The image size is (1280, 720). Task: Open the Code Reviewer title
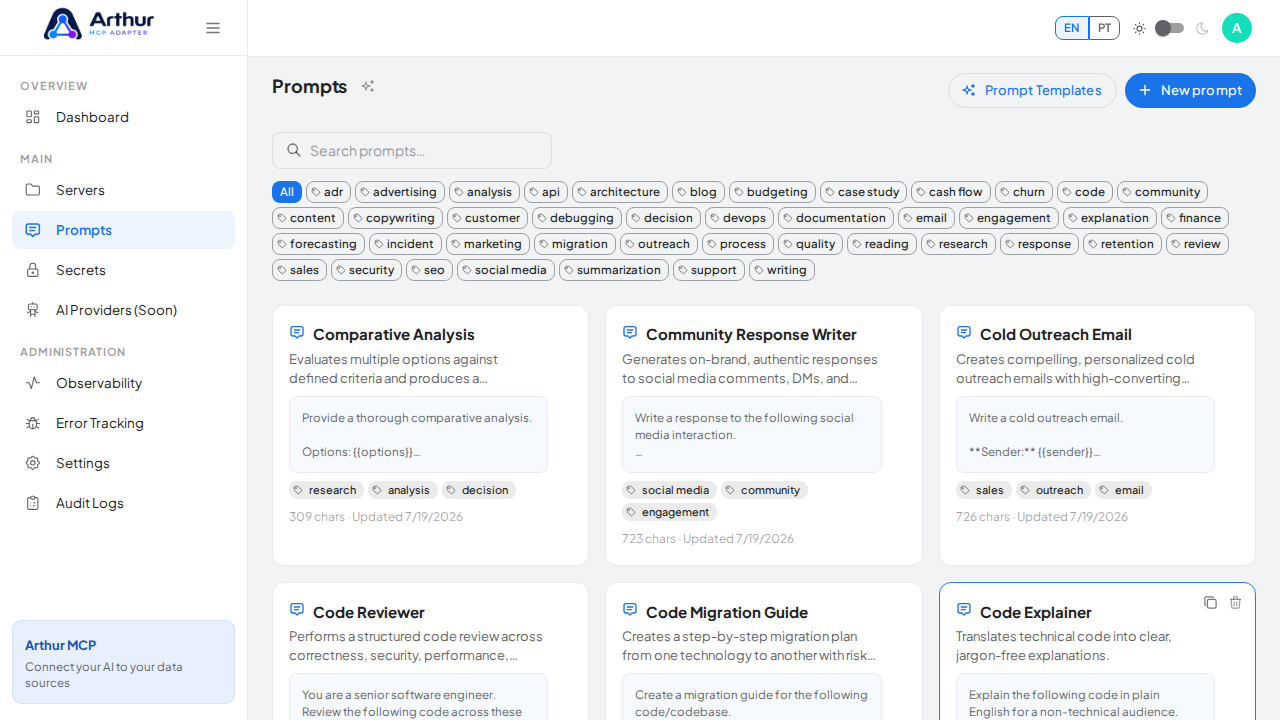click(369, 612)
